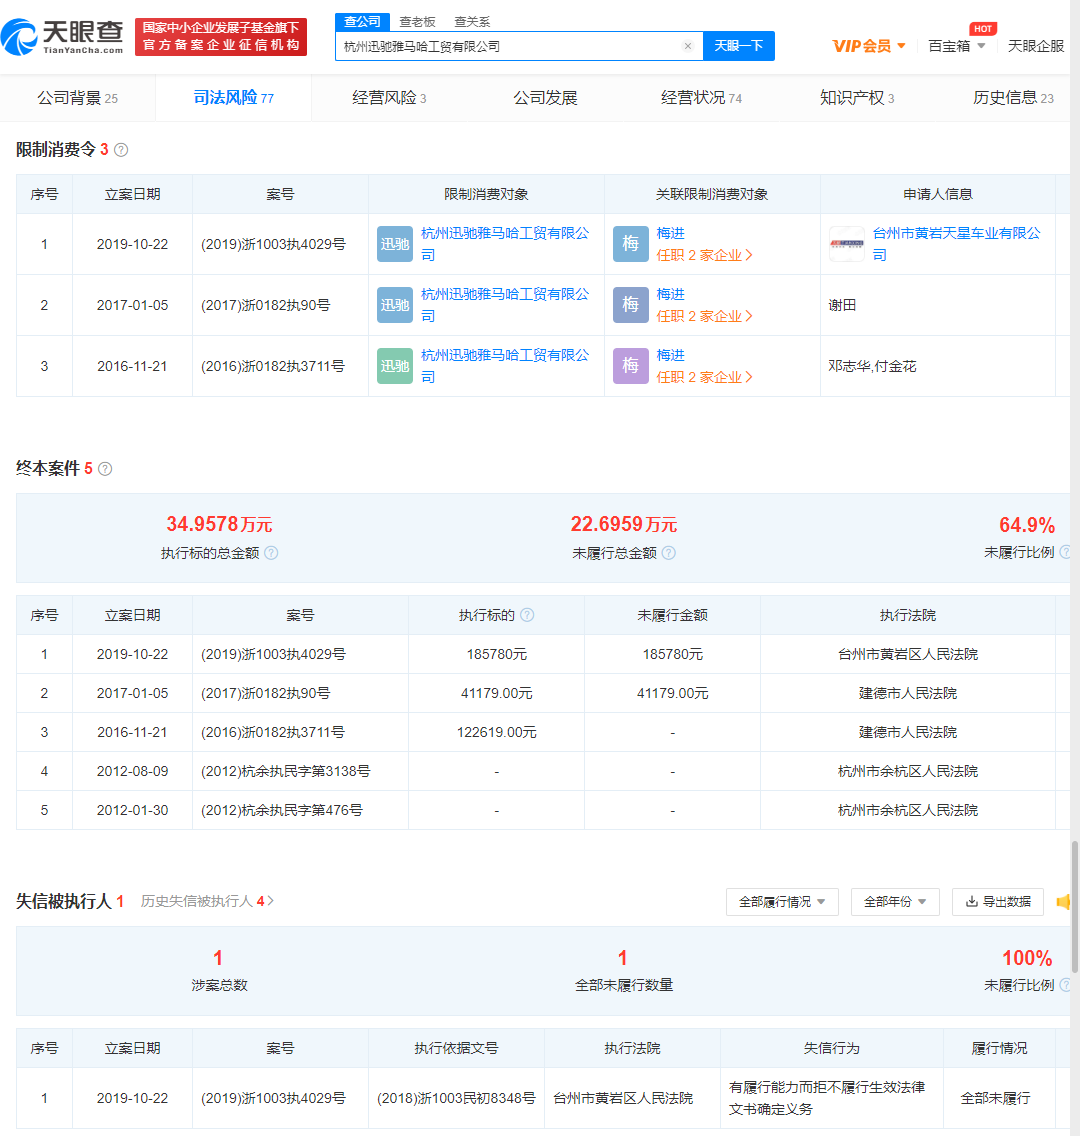The height and width of the screenshot is (1136, 1080).
Task: Click case number (2012)杭余执民字第3138号
Action: click(x=285, y=772)
